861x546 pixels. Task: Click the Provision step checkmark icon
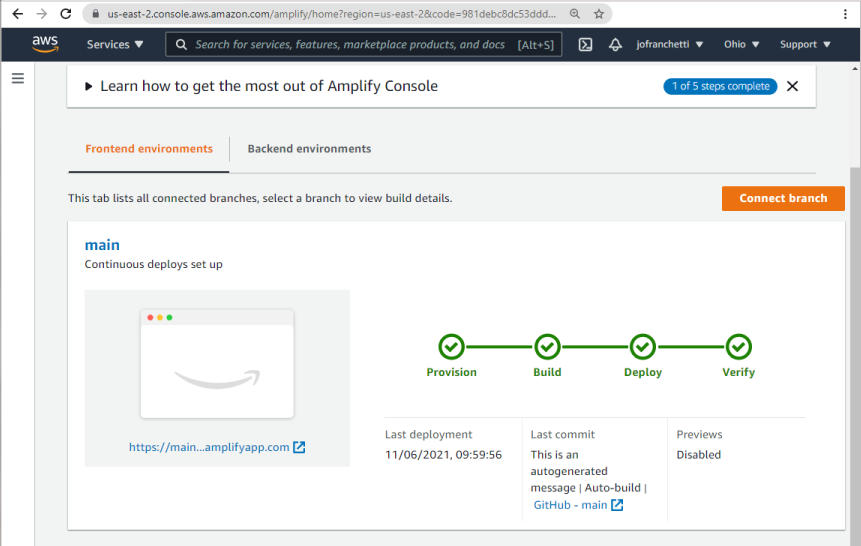(x=451, y=347)
